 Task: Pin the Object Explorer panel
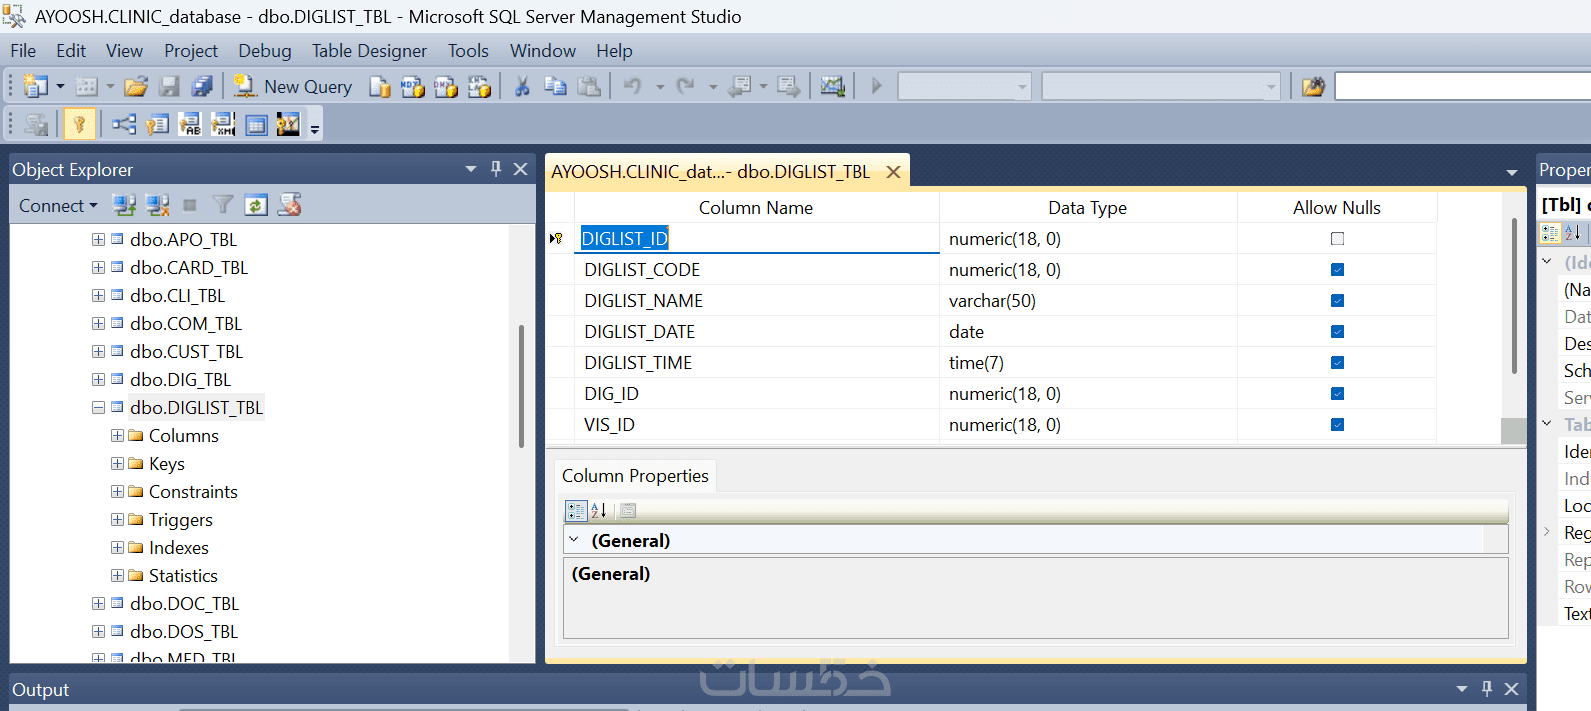496,169
